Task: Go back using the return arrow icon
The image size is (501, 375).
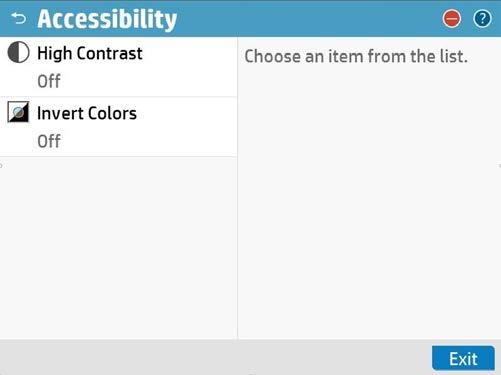Action: point(19,18)
